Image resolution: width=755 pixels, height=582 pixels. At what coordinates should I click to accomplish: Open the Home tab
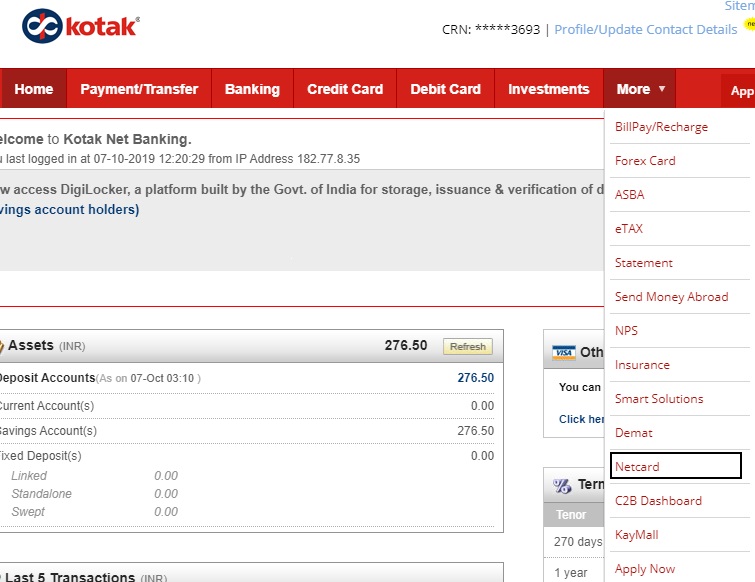tap(34, 89)
